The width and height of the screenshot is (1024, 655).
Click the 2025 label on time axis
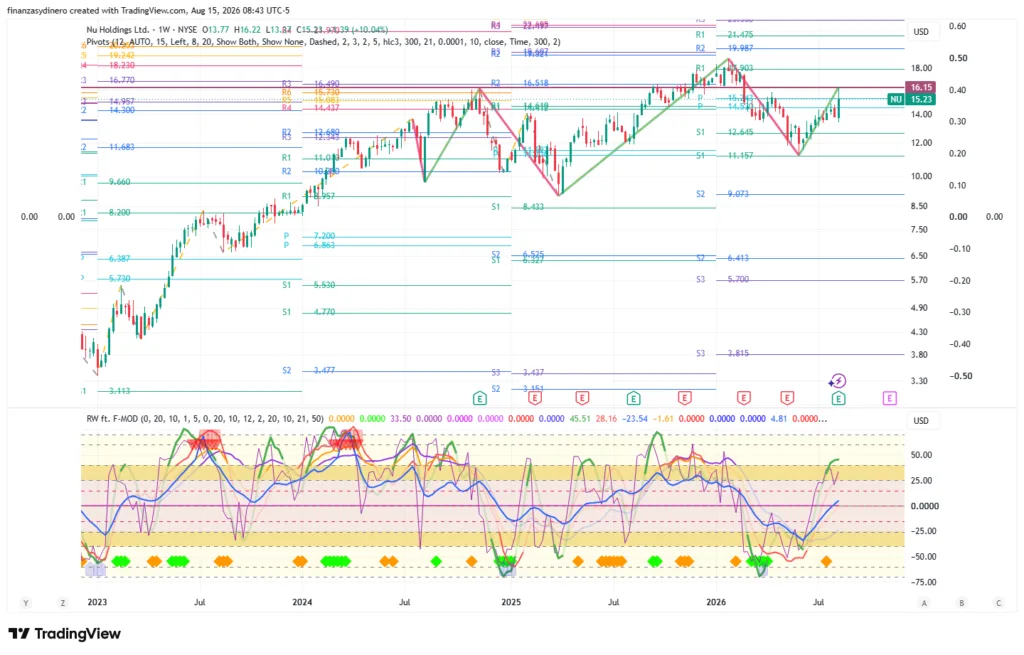coord(511,602)
